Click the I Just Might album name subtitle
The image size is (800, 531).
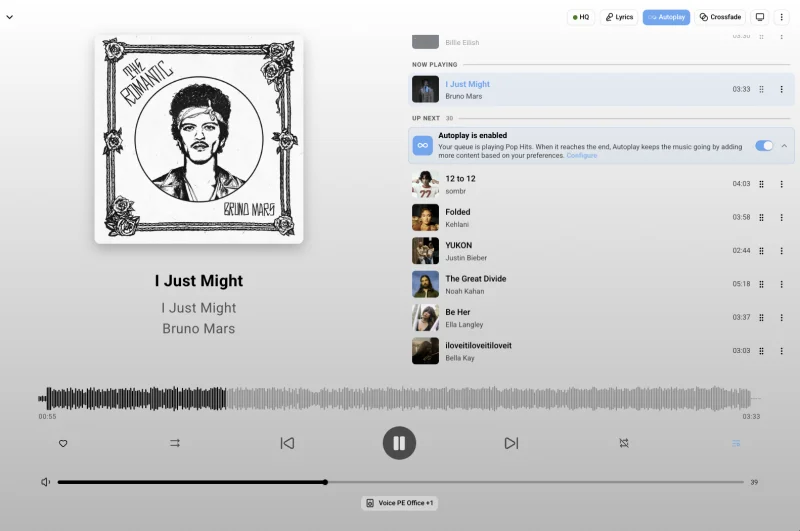198,308
